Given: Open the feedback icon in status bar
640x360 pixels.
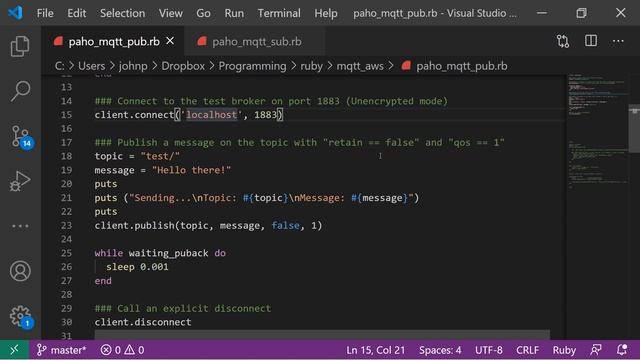Looking at the screenshot, I should [596, 350].
